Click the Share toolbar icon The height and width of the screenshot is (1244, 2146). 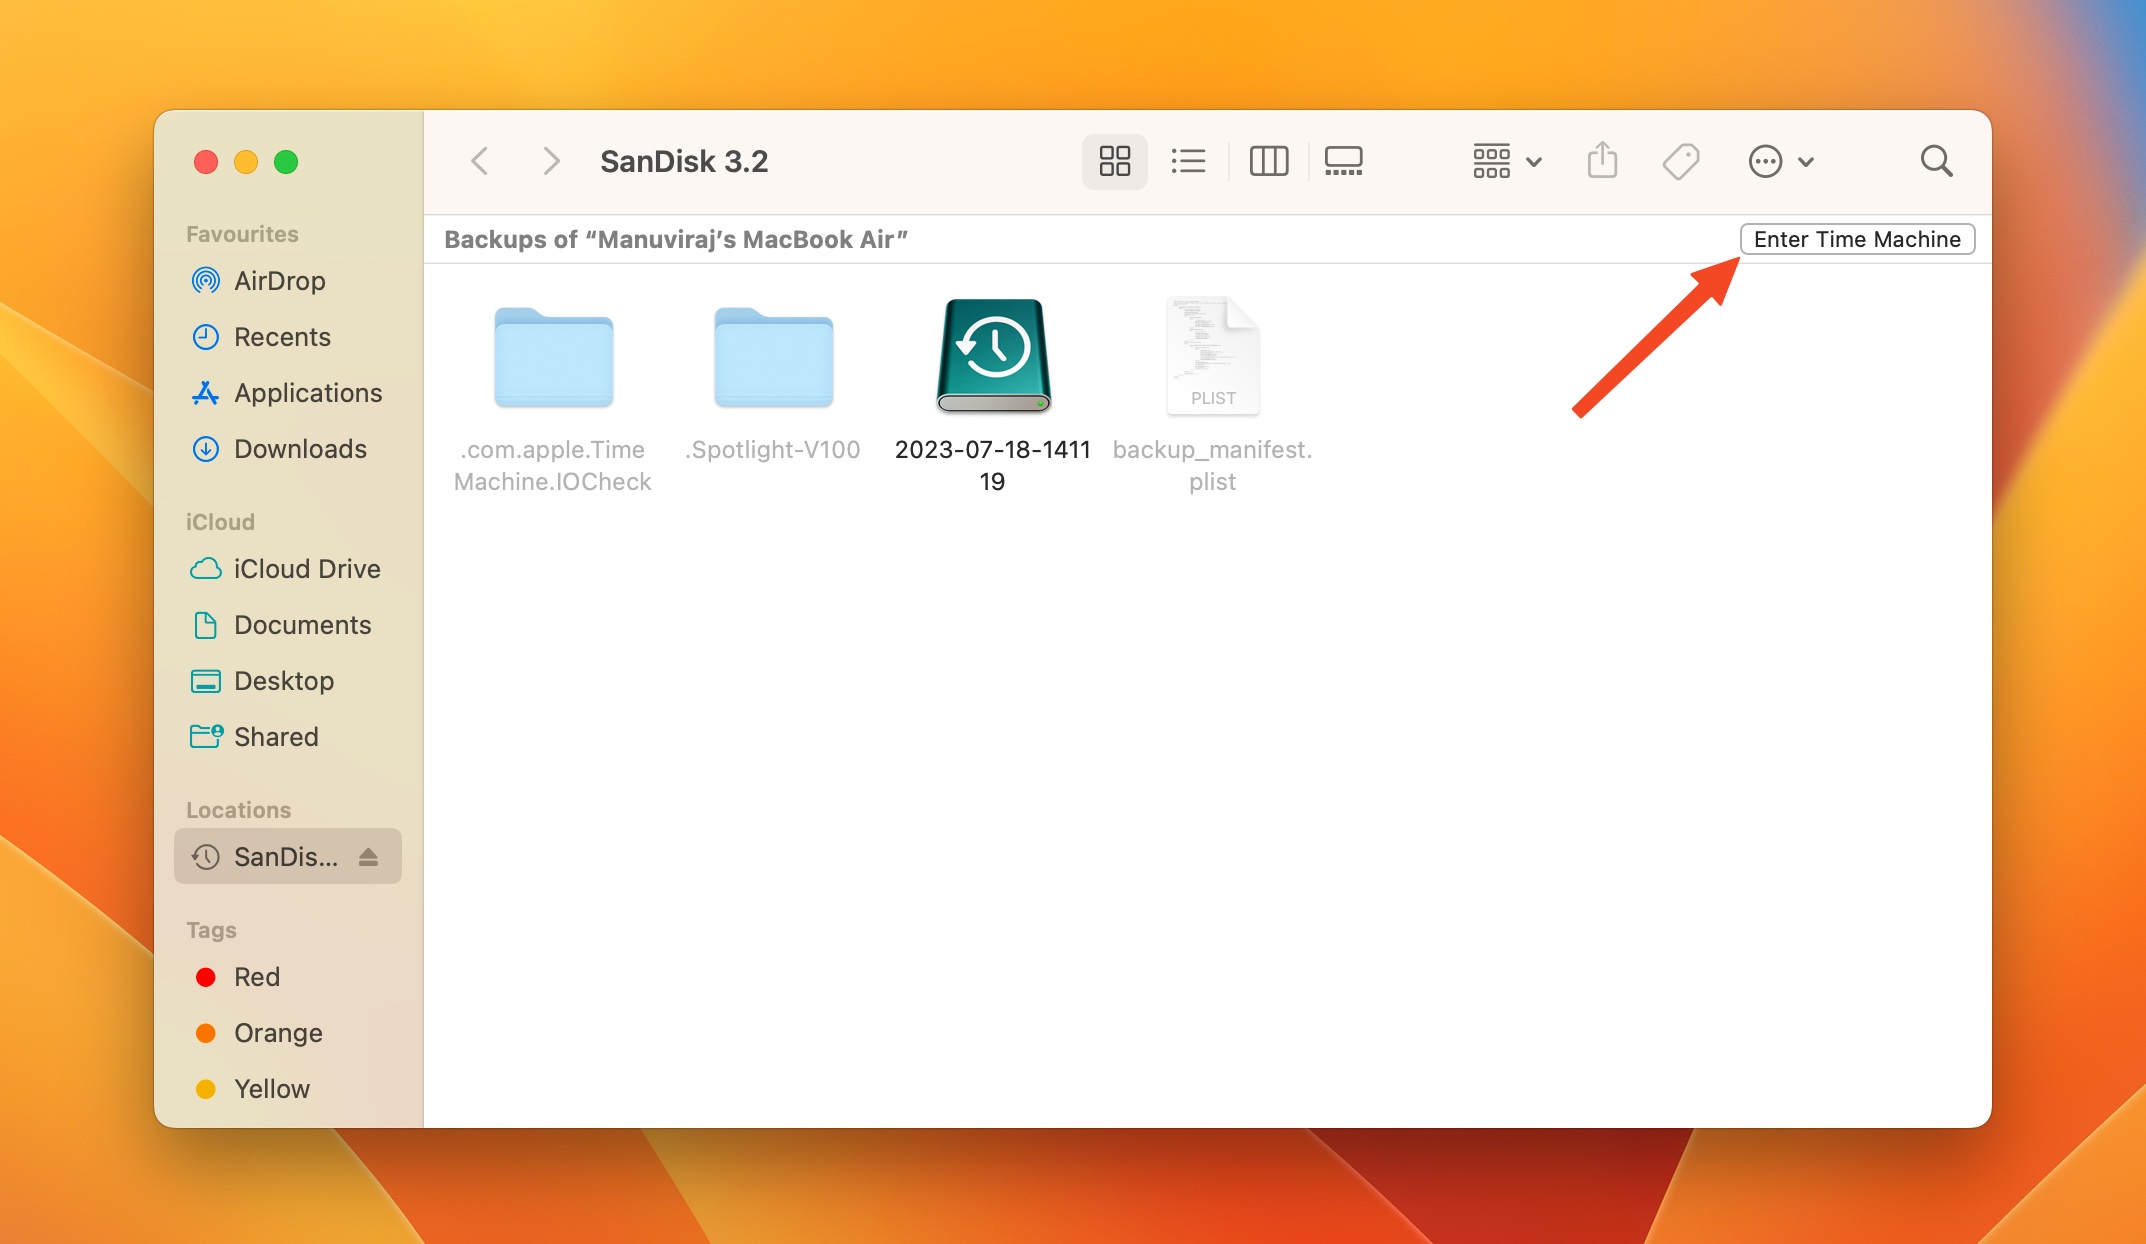(1602, 160)
